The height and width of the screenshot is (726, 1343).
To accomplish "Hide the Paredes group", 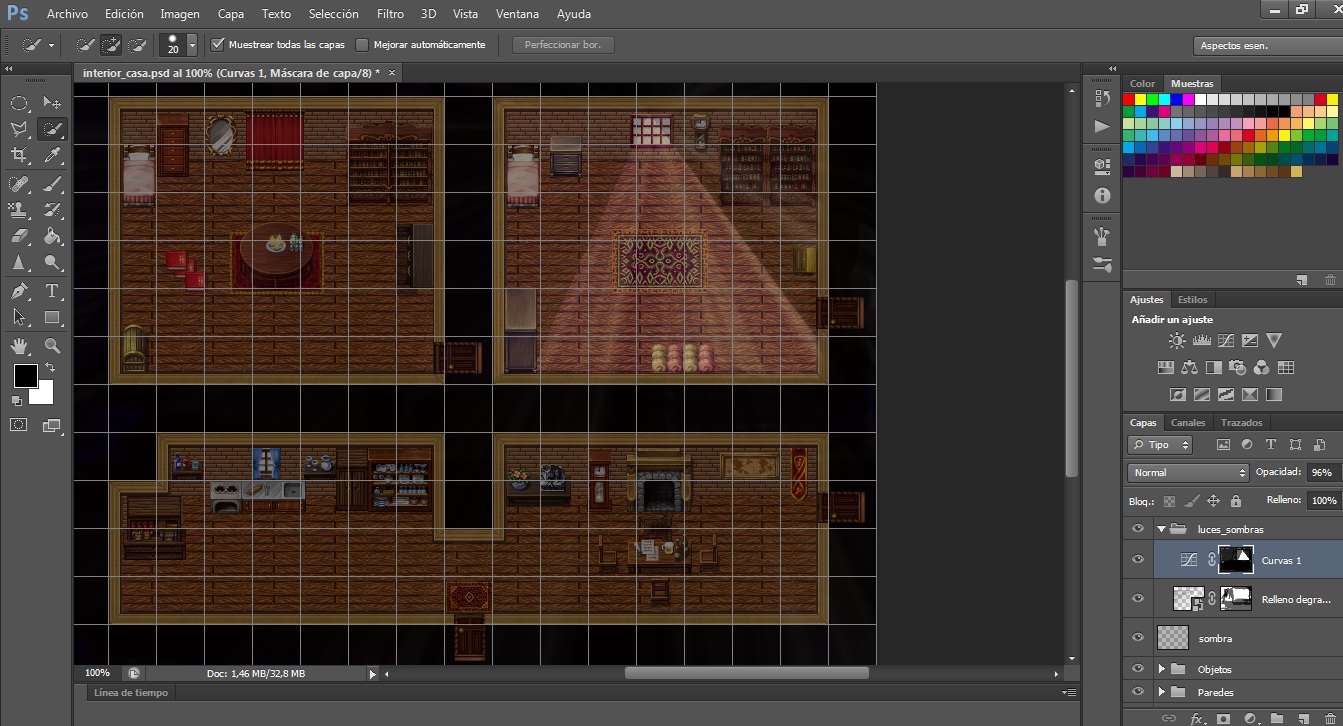I will click(x=1137, y=692).
